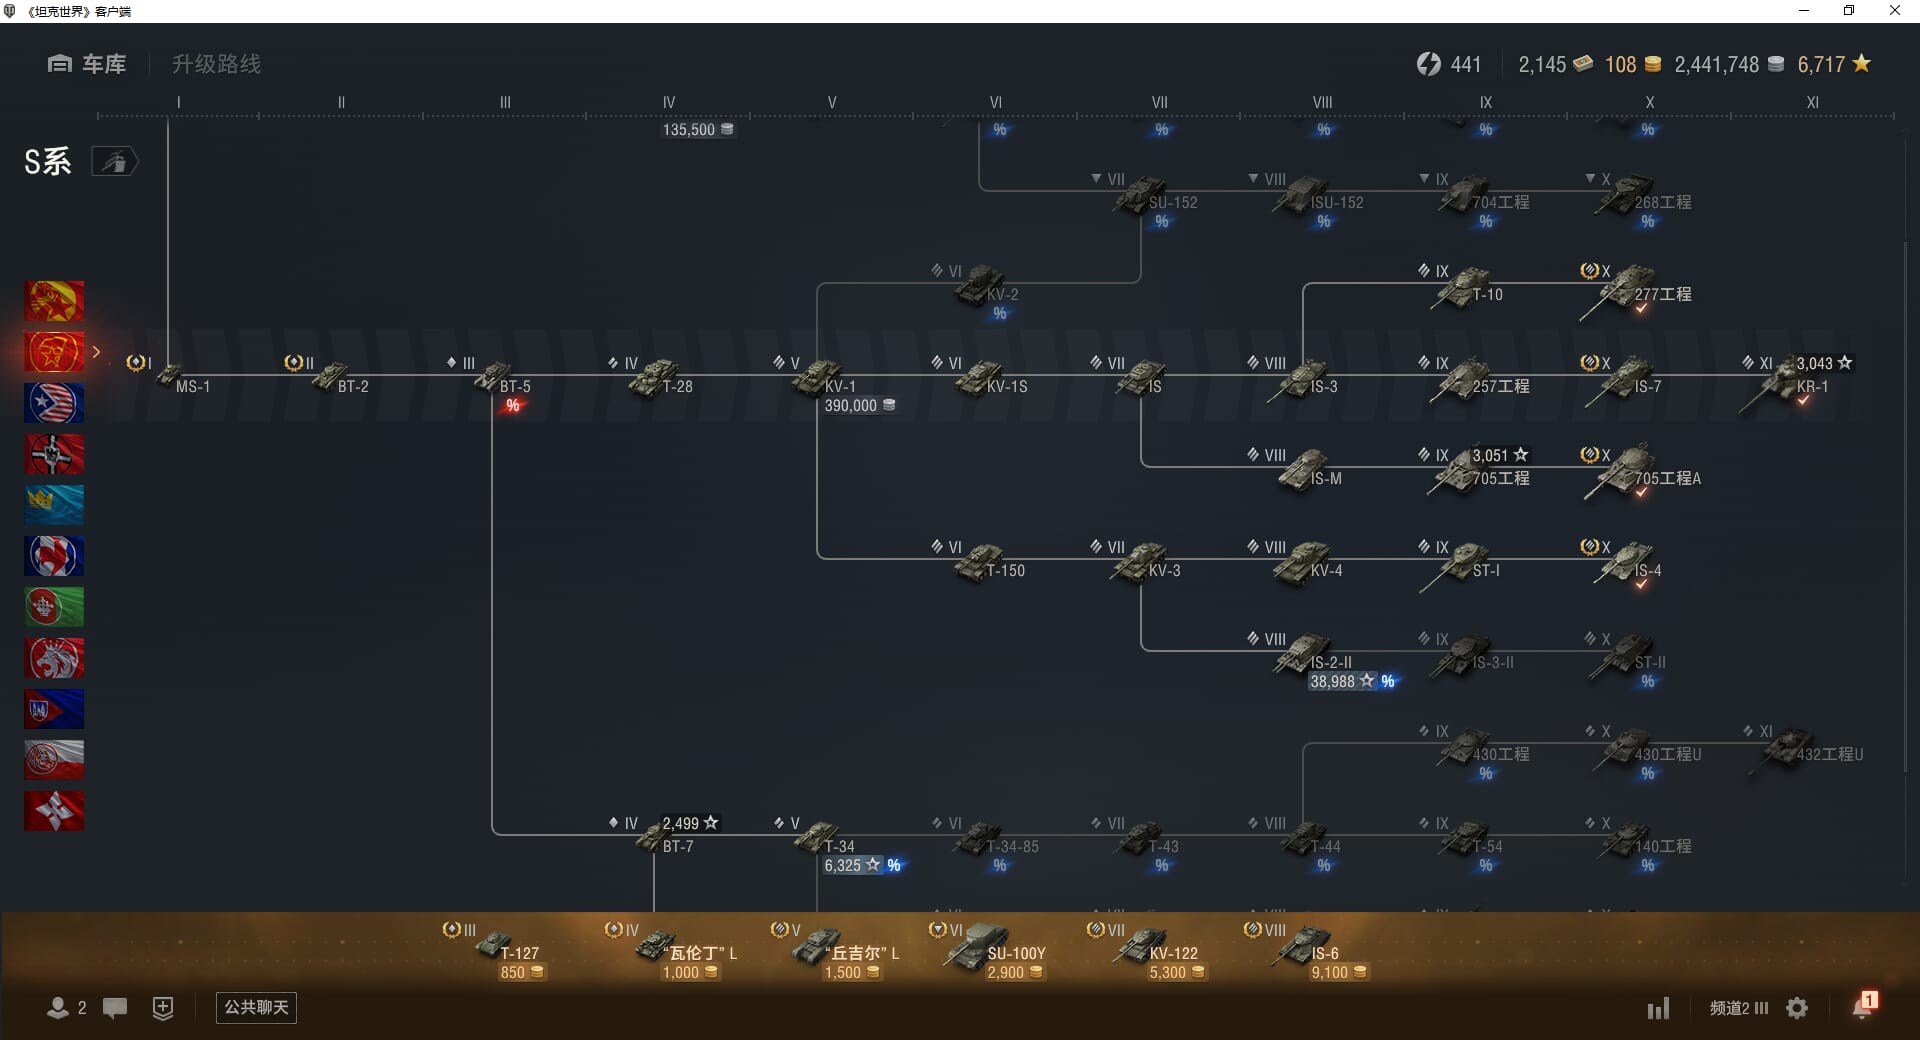This screenshot has width=1920, height=1040.
Task: Expand the arrow beside the selected nation flag
Action: tap(97, 352)
